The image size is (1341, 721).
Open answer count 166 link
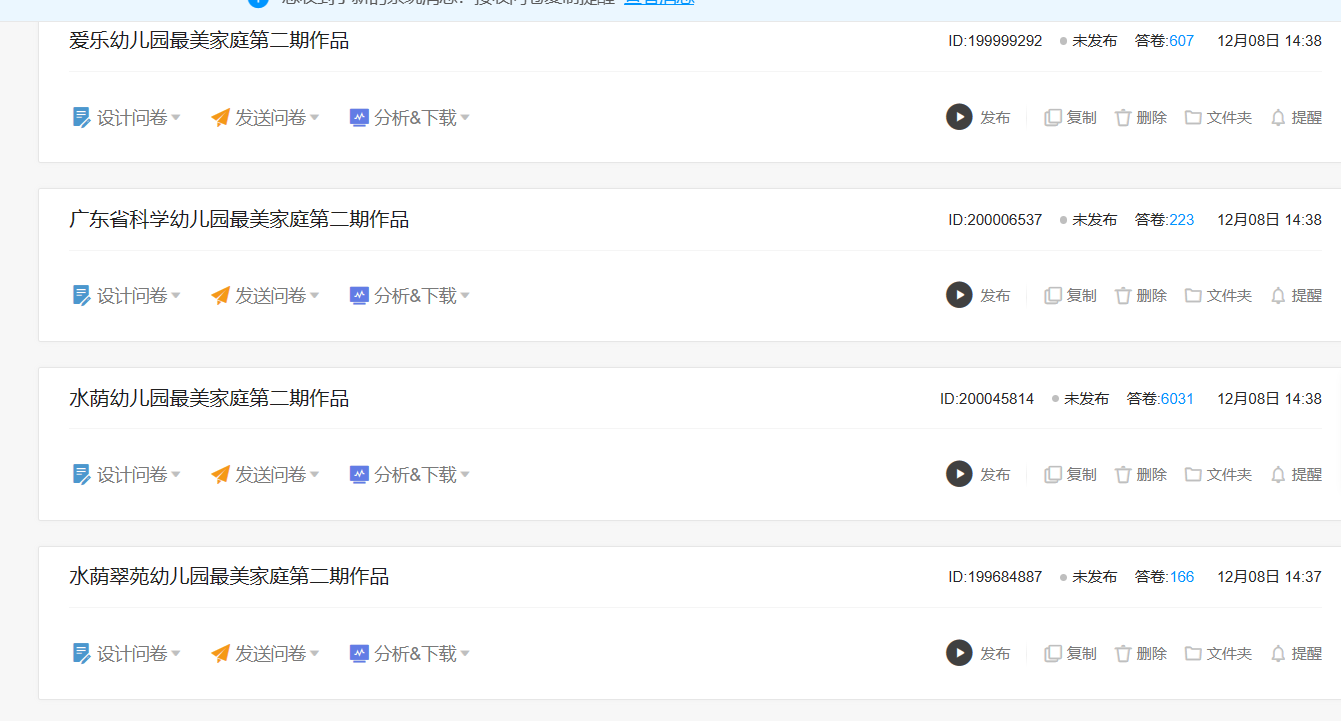[x=1181, y=577]
